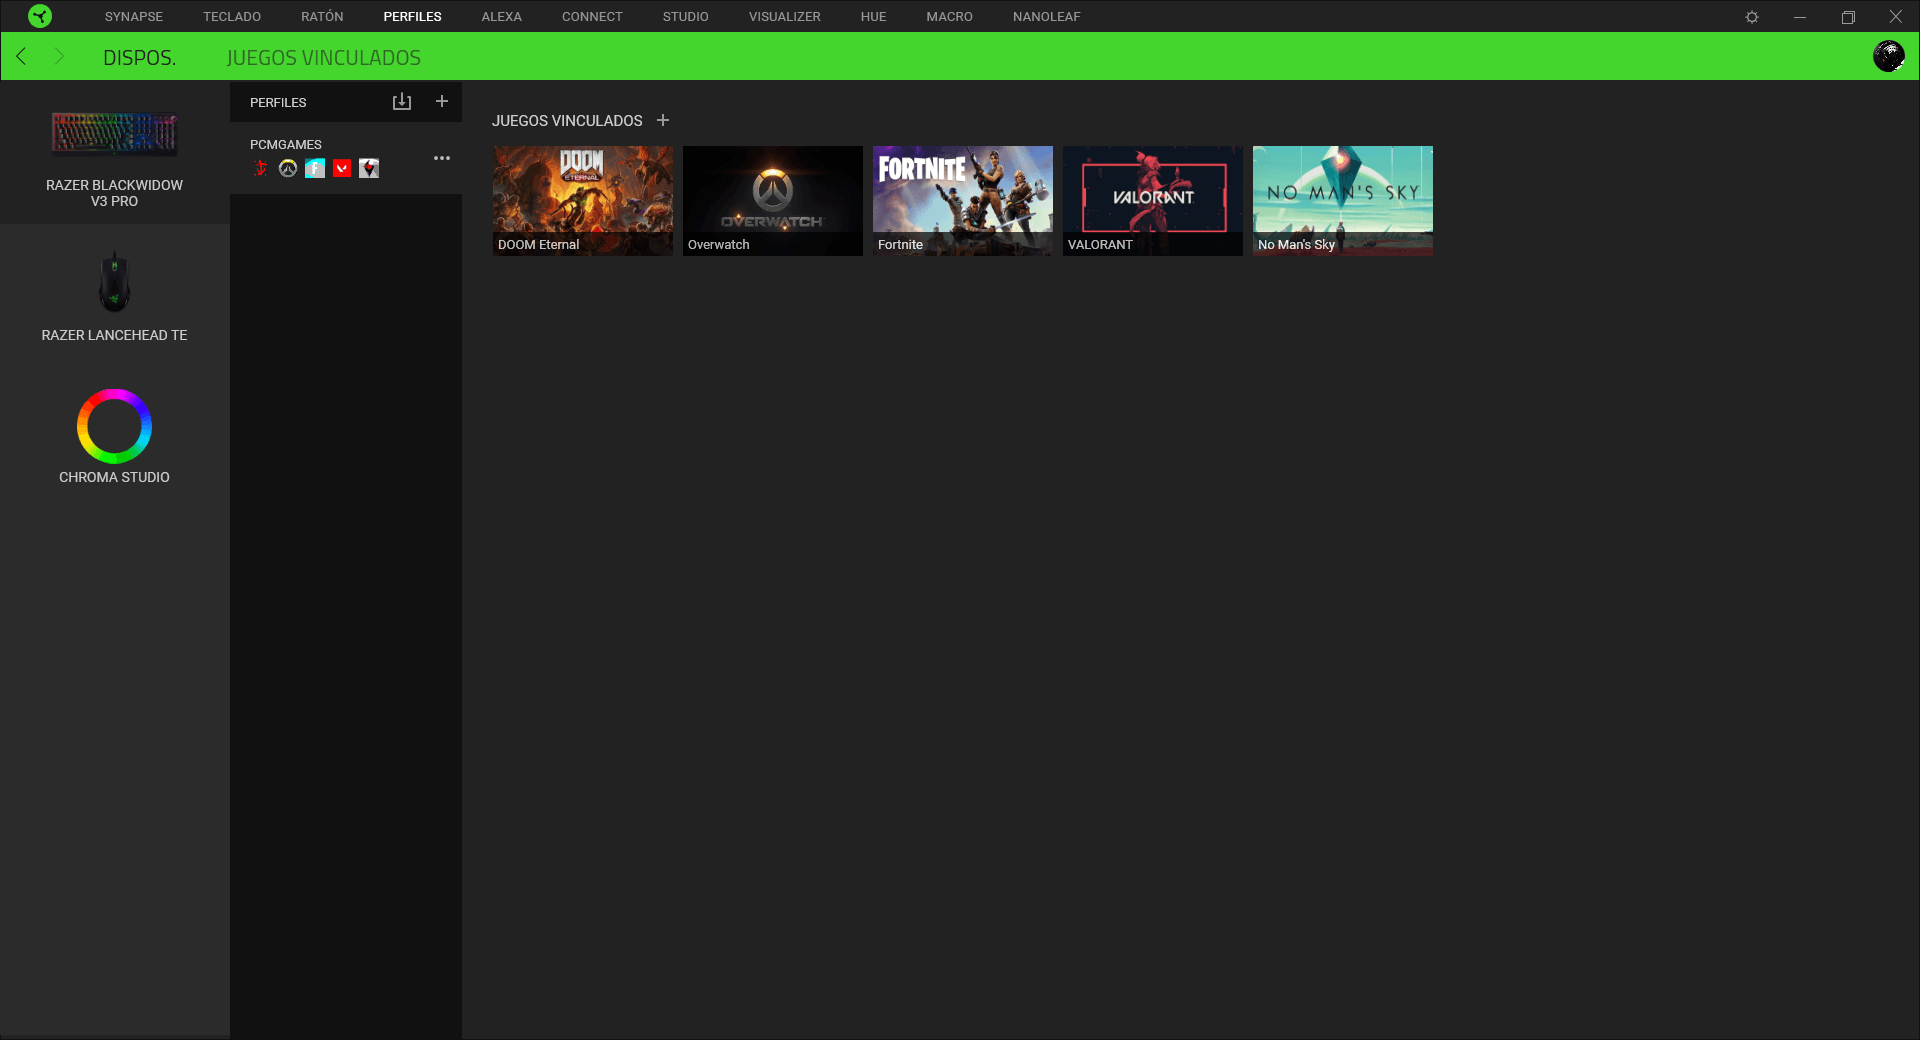
Task: Select the JUEGOS VINCULADOS subtab
Action: coord(324,58)
